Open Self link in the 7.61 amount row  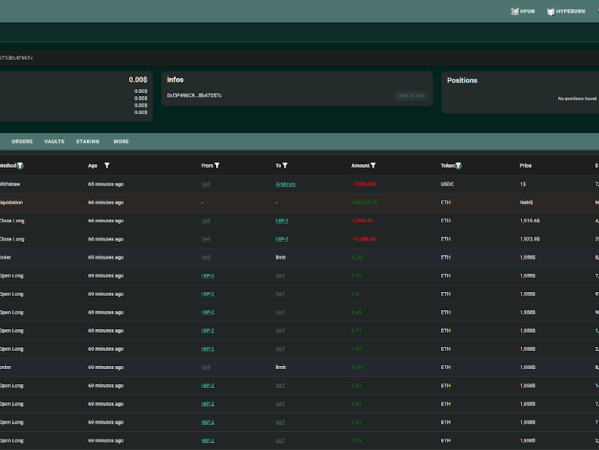pos(280,386)
